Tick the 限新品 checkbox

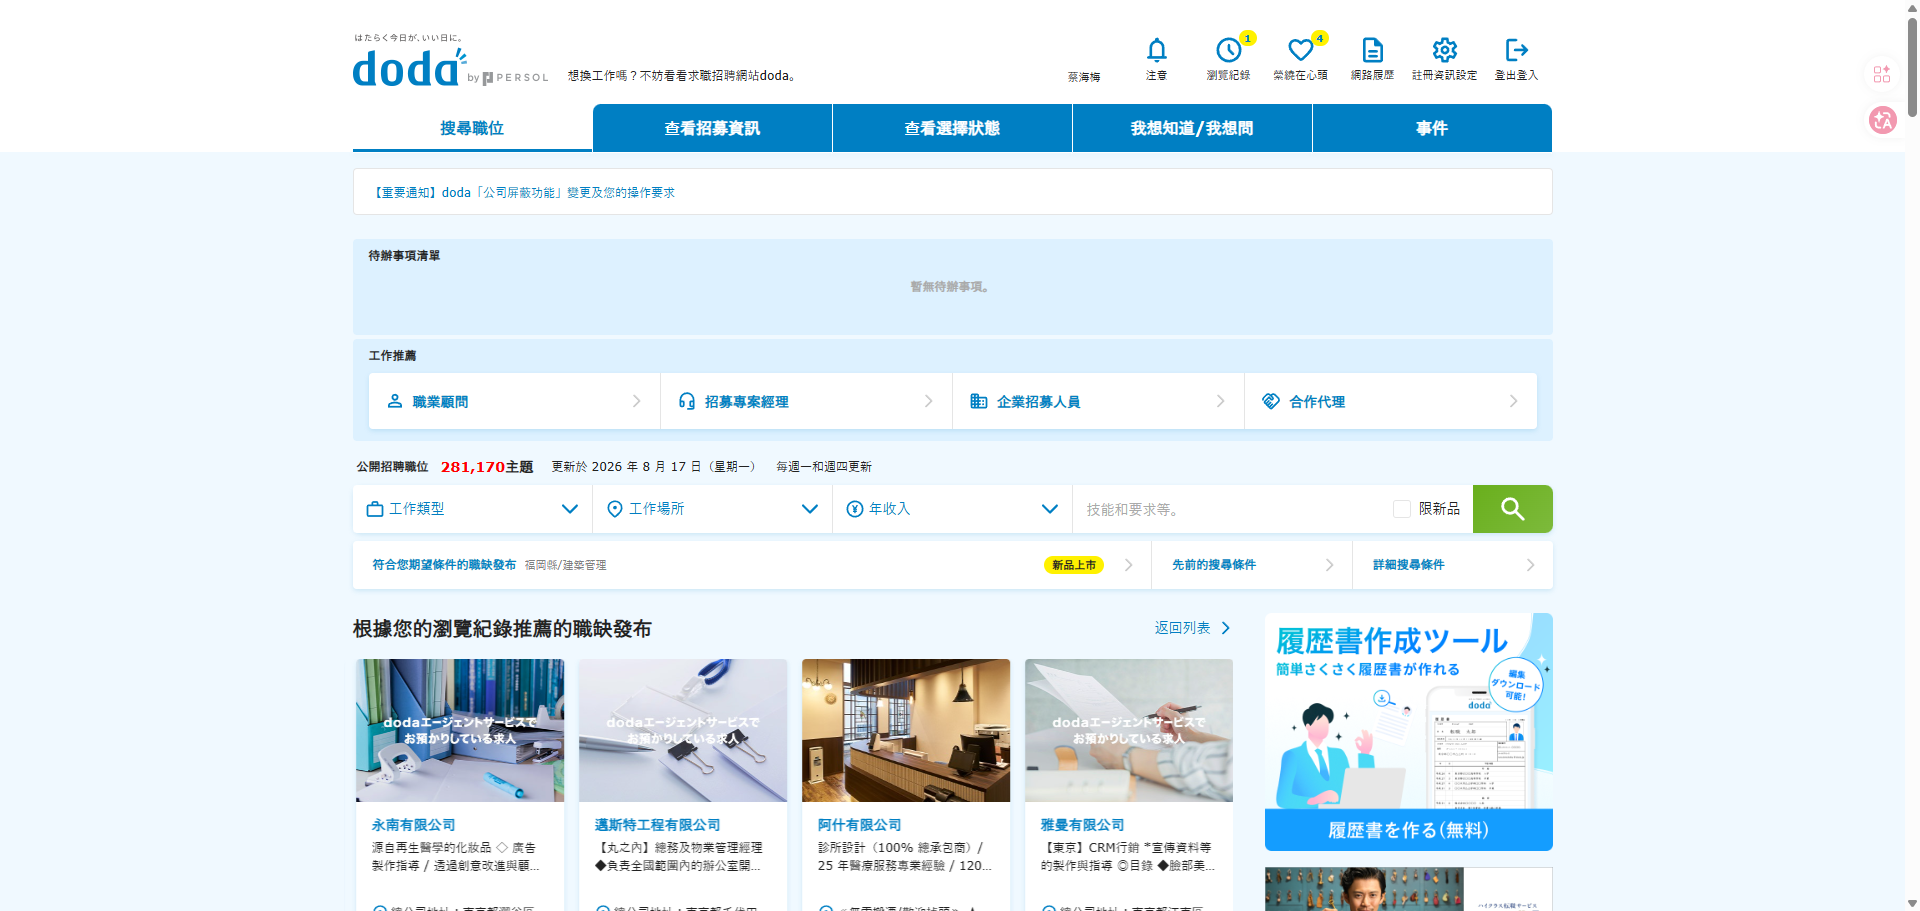(x=1402, y=509)
